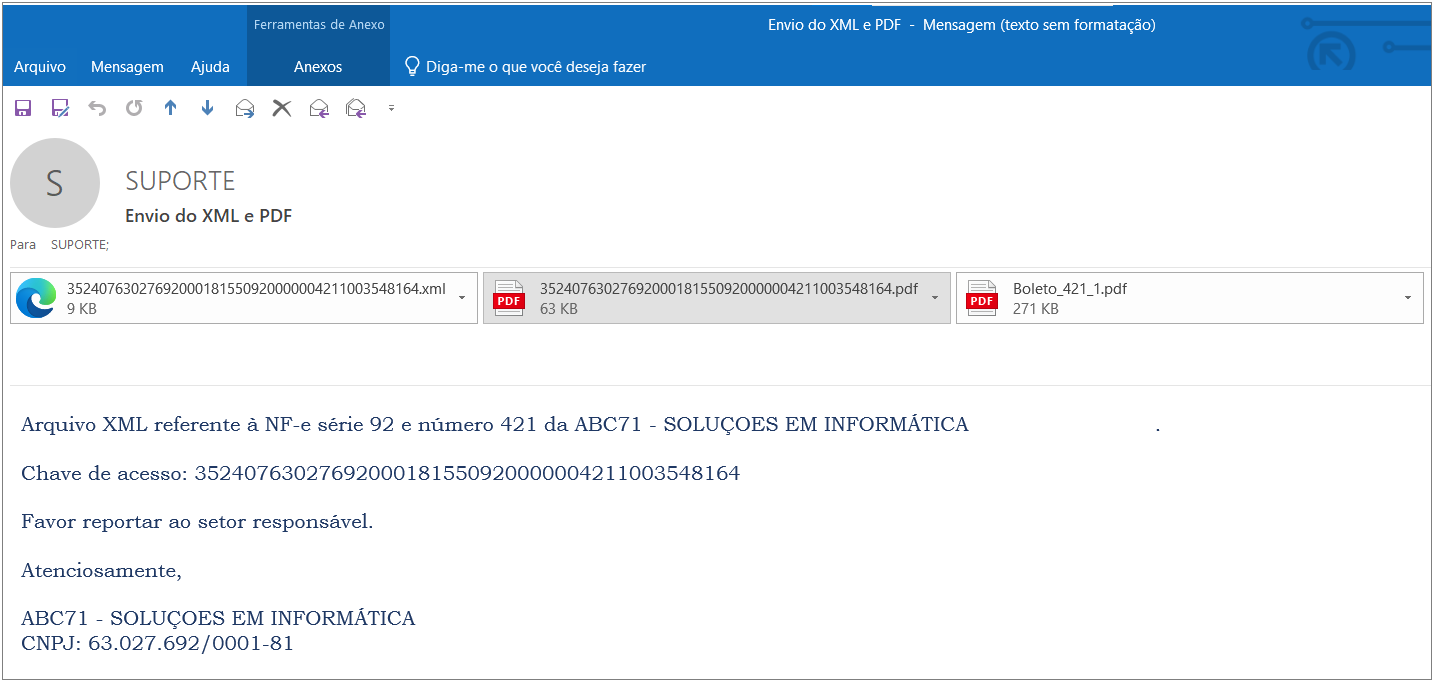Viewport: 1435px width, 683px height.
Task: Click the Reply All envelope icon
Action: [x=356, y=108]
